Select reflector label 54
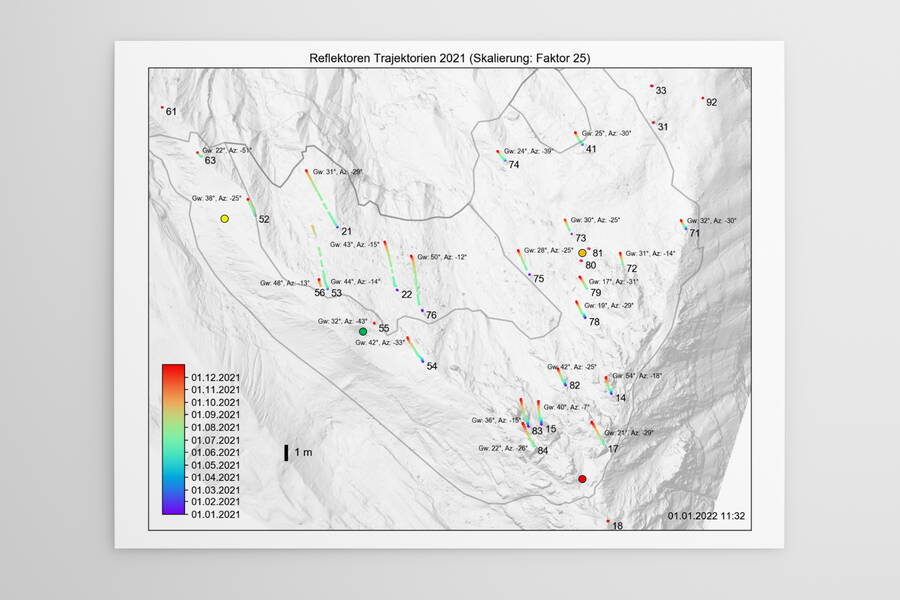The width and height of the screenshot is (900, 600). (x=432, y=366)
